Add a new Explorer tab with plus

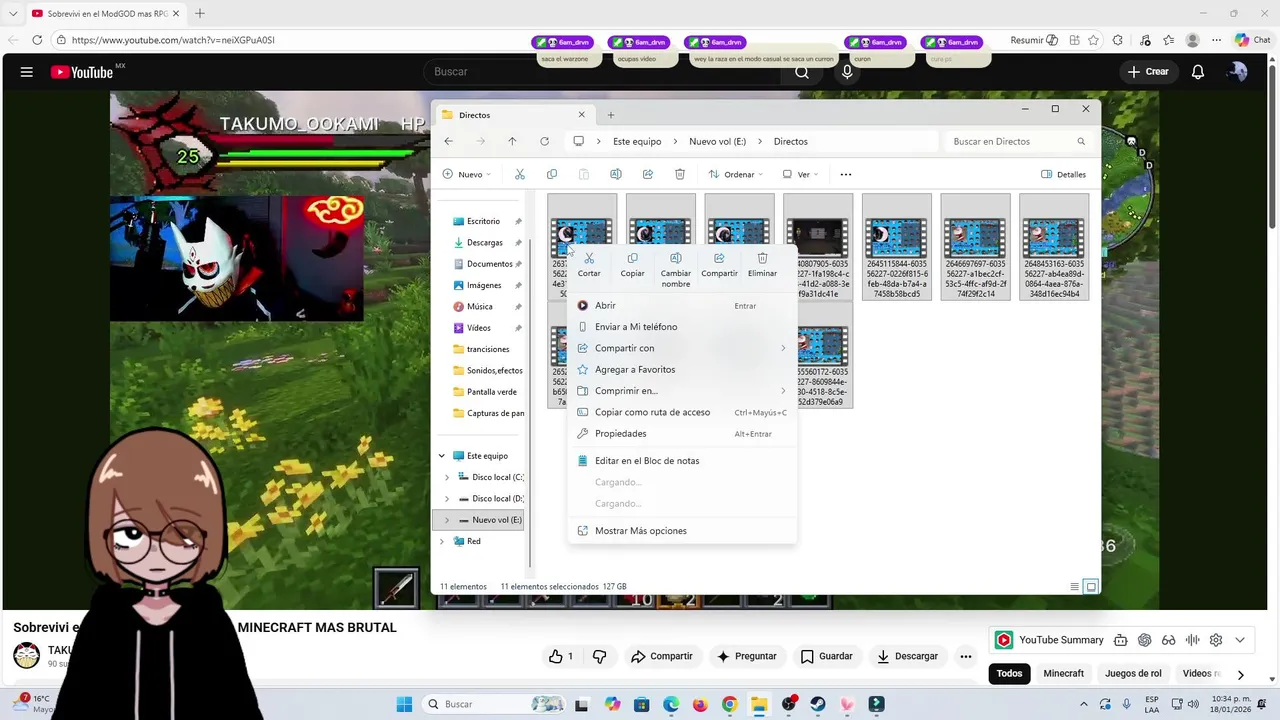pos(611,115)
